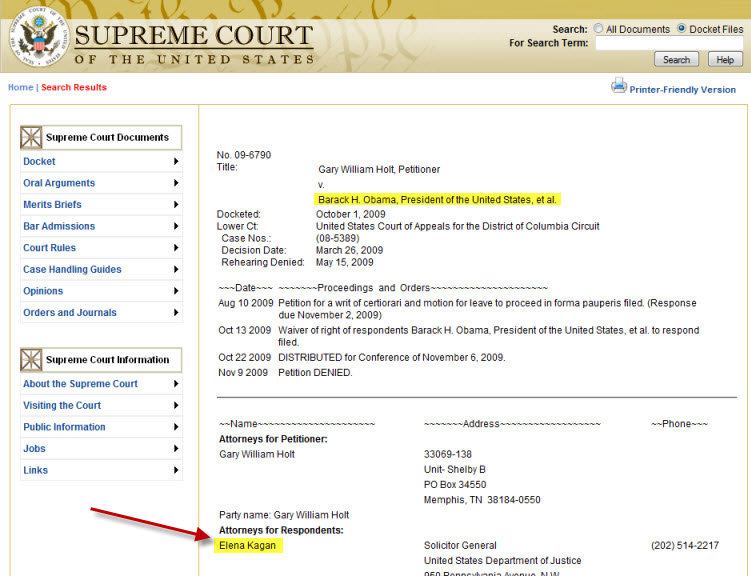Open the Opinions menu item
Image resolution: width=751 pixels, height=576 pixels.
click(43, 291)
